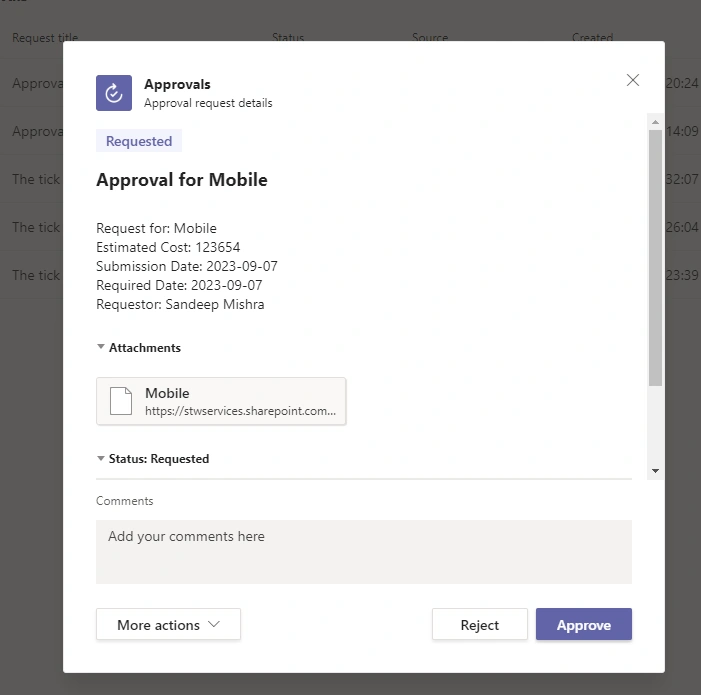Reject the Mobile approval request
701x695 pixels.
click(480, 624)
